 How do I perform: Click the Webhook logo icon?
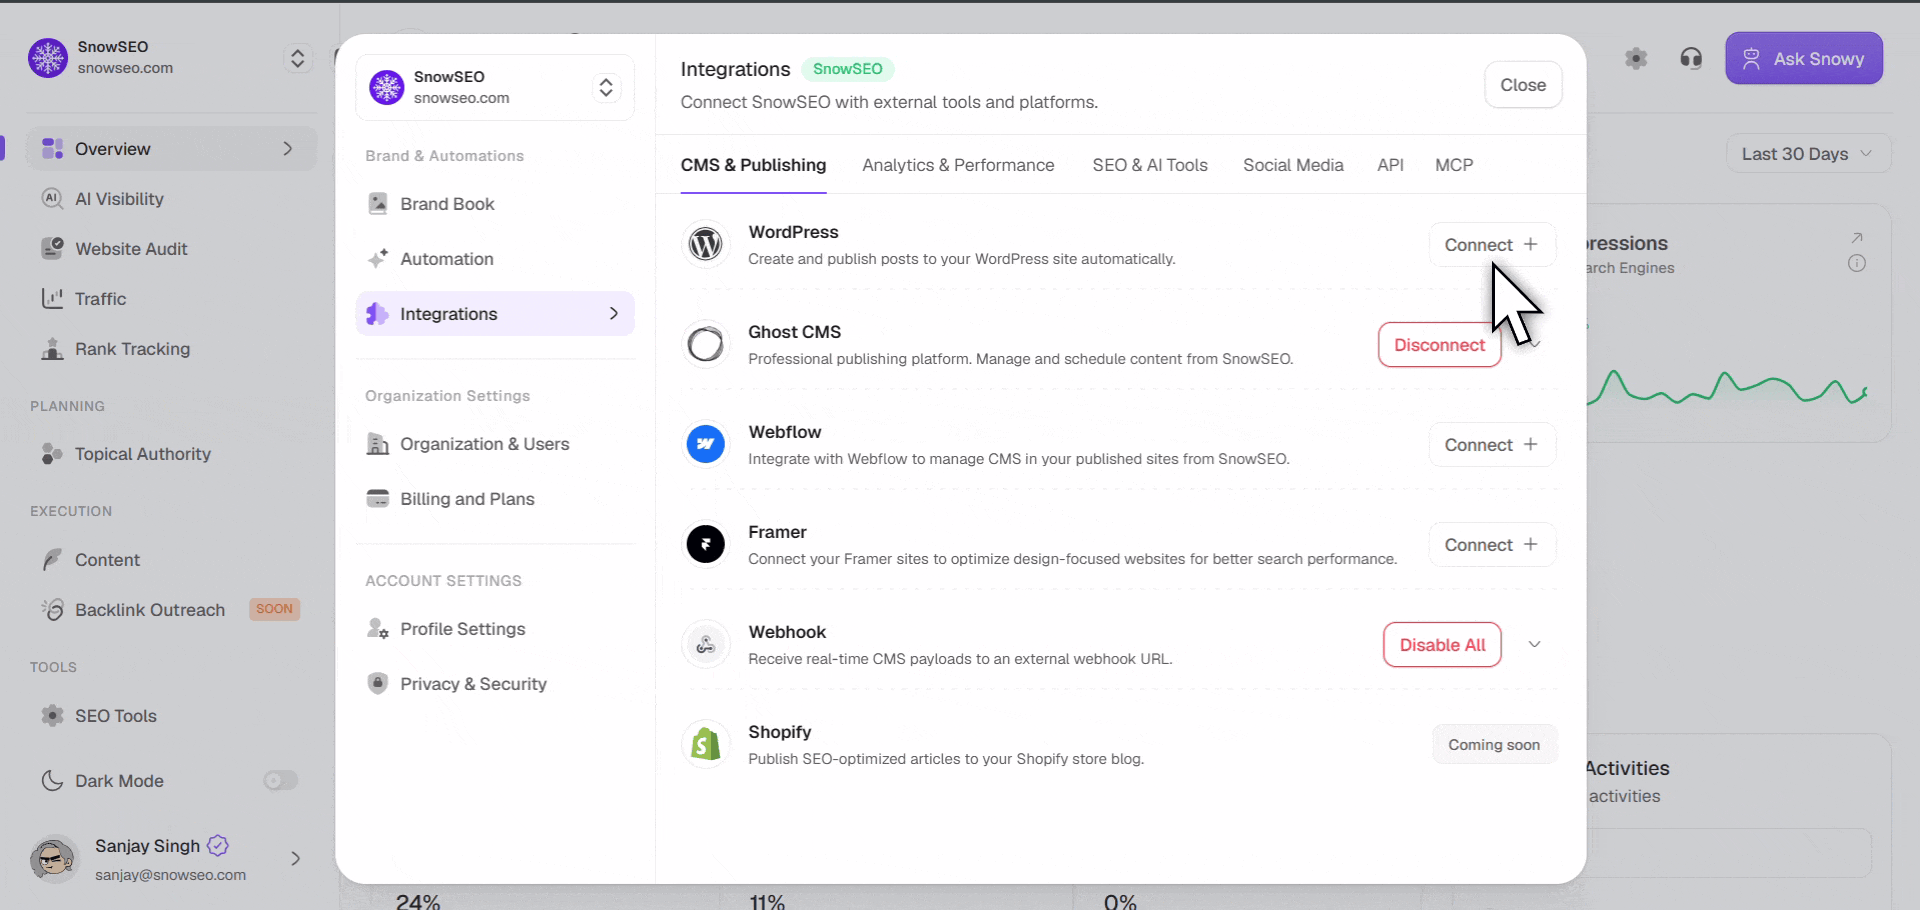(x=705, y=644)
